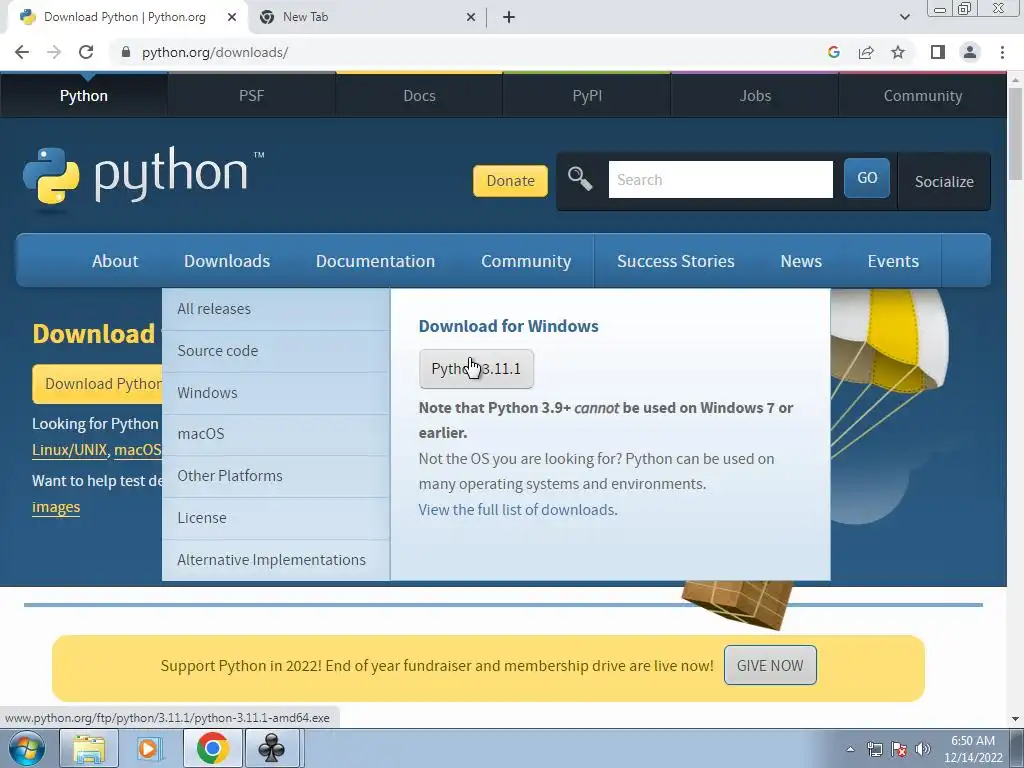Open the Socialize menu
Screen dimensions: 1024x768
[x=944, y=182]
